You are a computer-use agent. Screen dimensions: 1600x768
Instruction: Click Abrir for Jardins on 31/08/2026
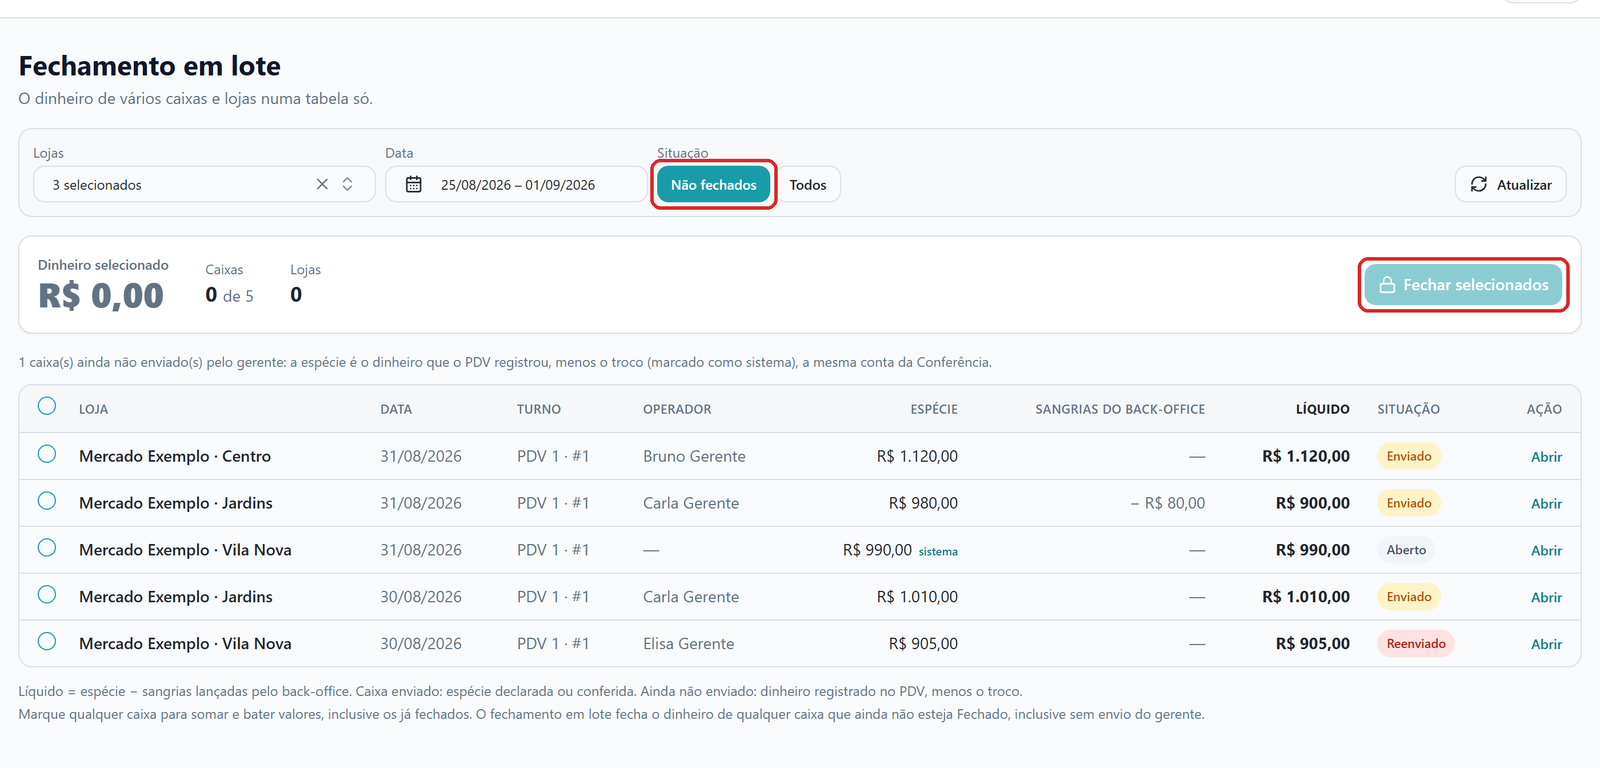[x=1546, y=504]
